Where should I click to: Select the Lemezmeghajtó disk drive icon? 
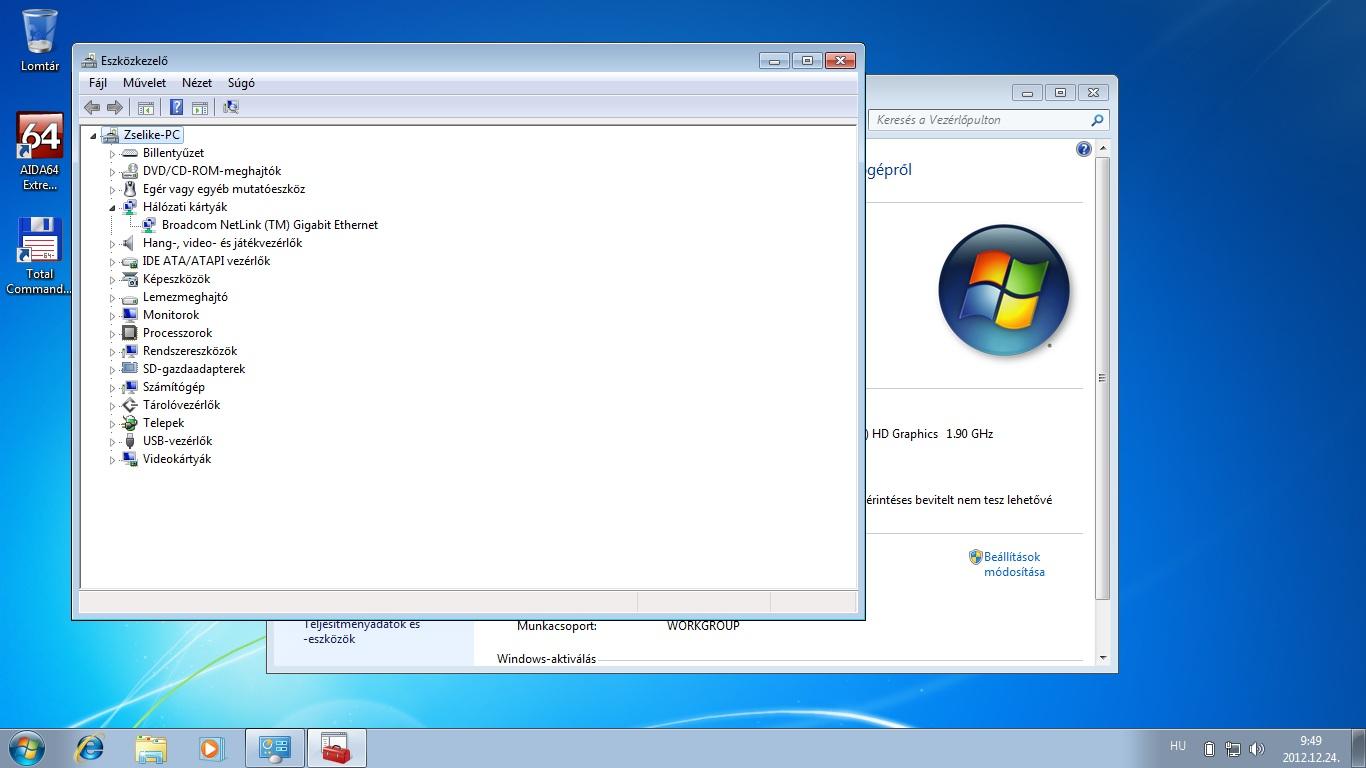tap(129, 297)
